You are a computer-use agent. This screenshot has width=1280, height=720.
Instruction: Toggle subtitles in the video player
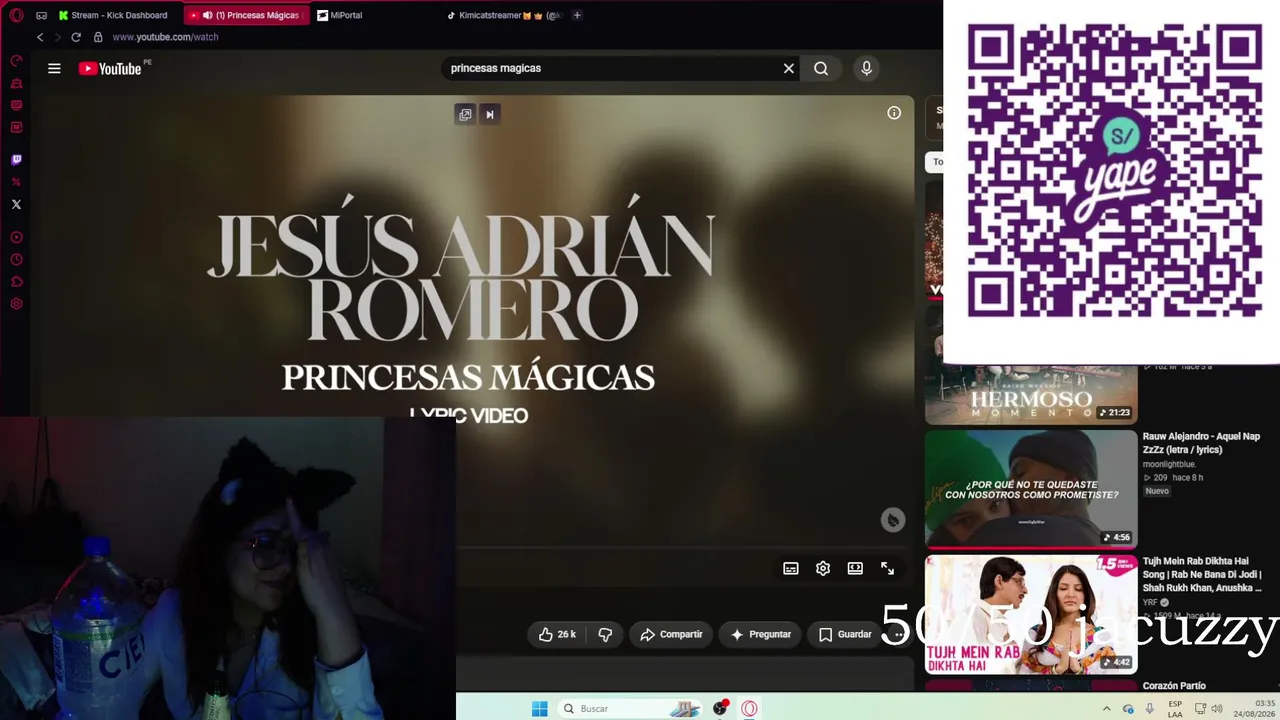791,568
